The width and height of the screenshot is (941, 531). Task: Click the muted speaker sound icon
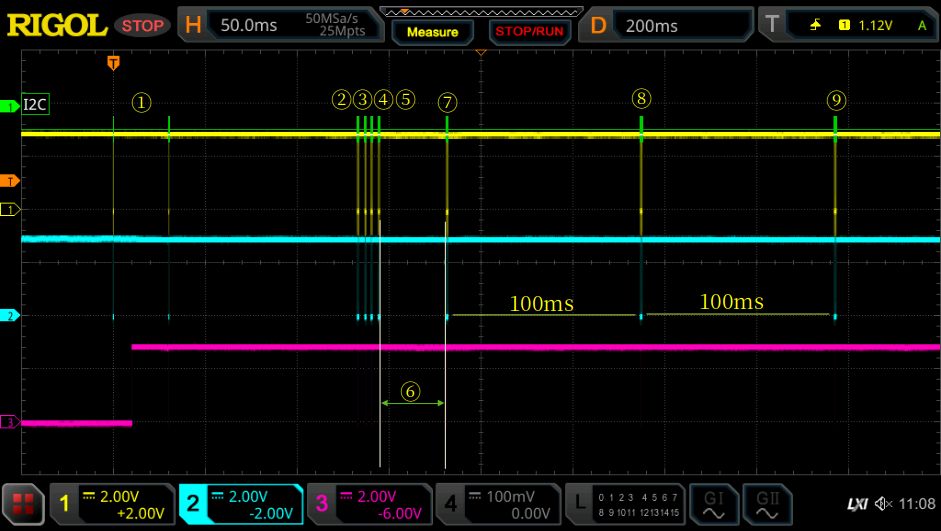point(883,504)
